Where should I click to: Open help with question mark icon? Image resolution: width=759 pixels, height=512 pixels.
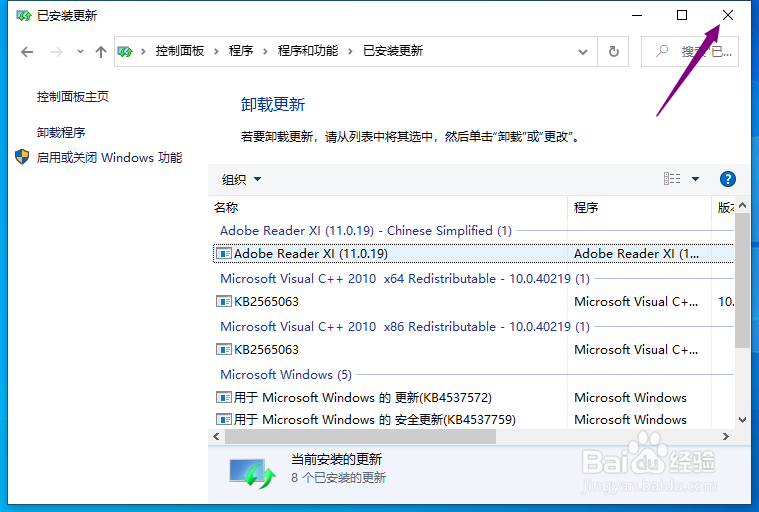pyautogui.click(x=728, y=179)
